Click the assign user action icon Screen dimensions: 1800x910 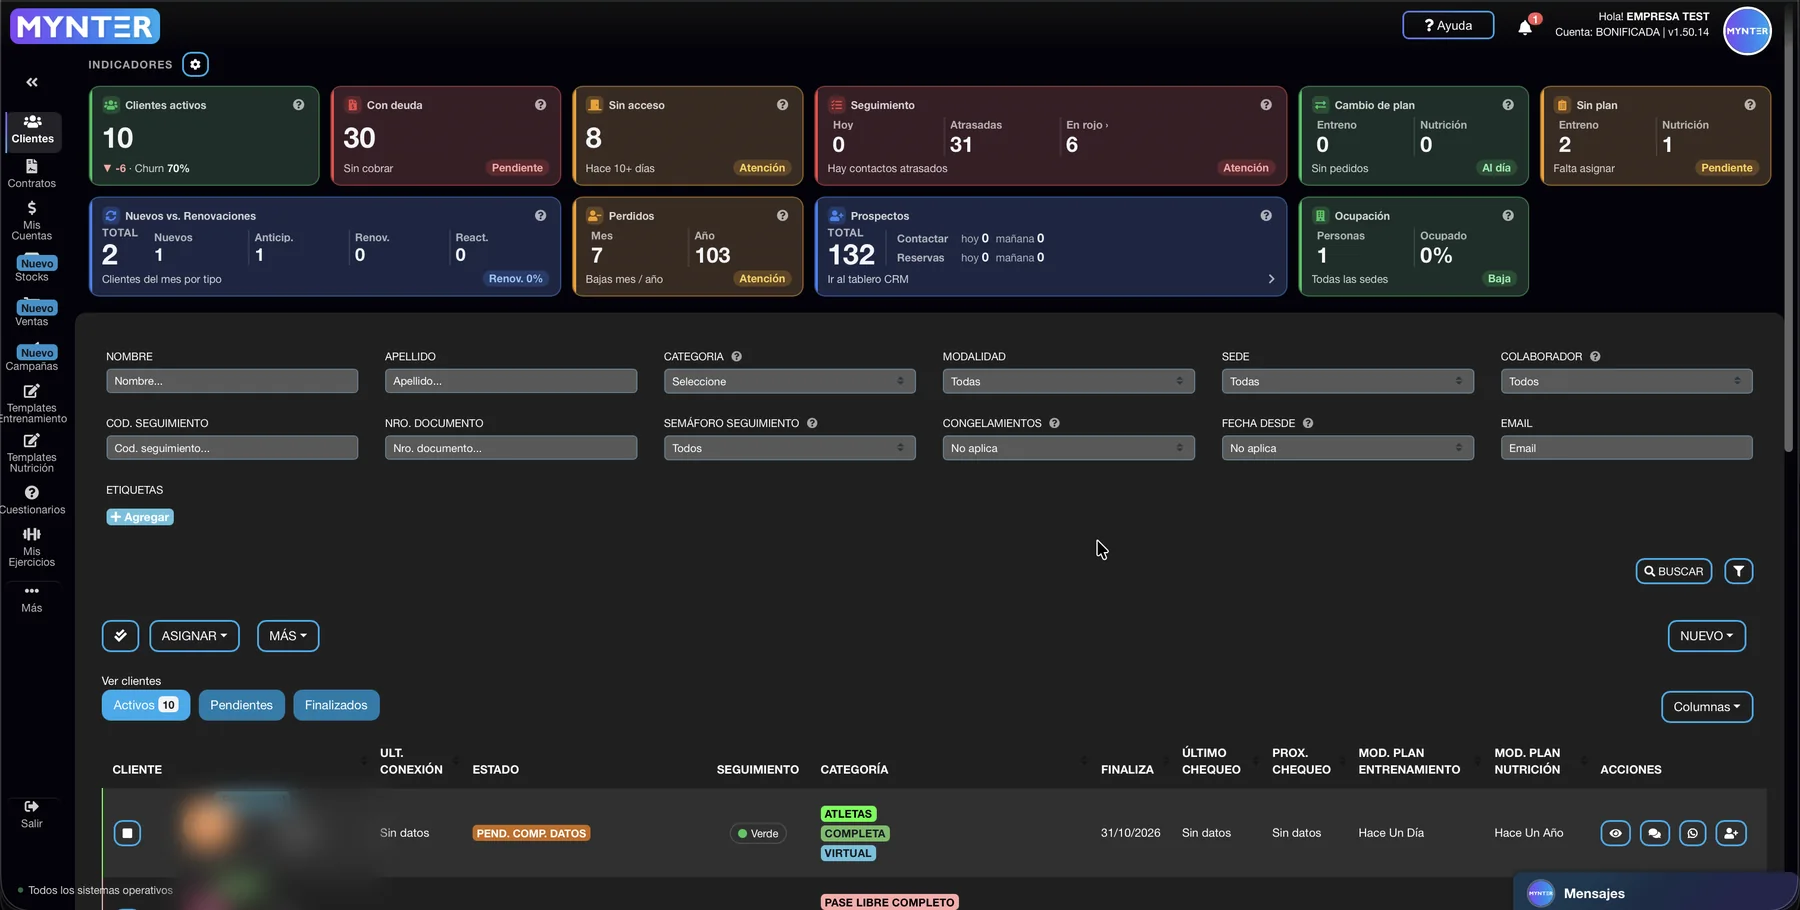[x=1731, y=833]
